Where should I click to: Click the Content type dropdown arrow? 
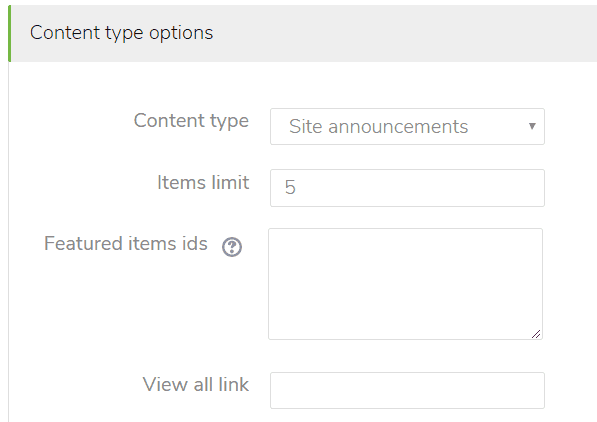532,126
